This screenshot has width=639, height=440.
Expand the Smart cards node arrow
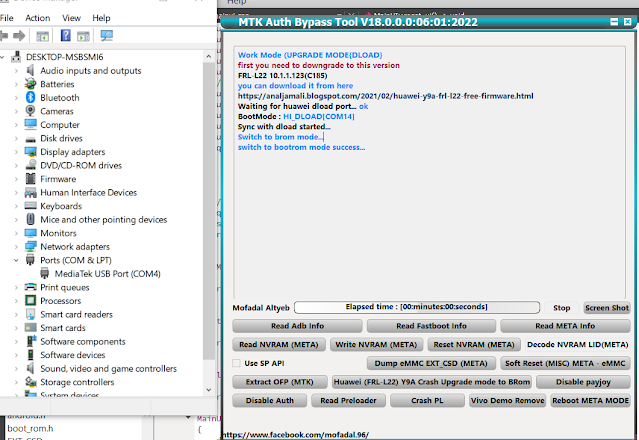coord(16,328)
